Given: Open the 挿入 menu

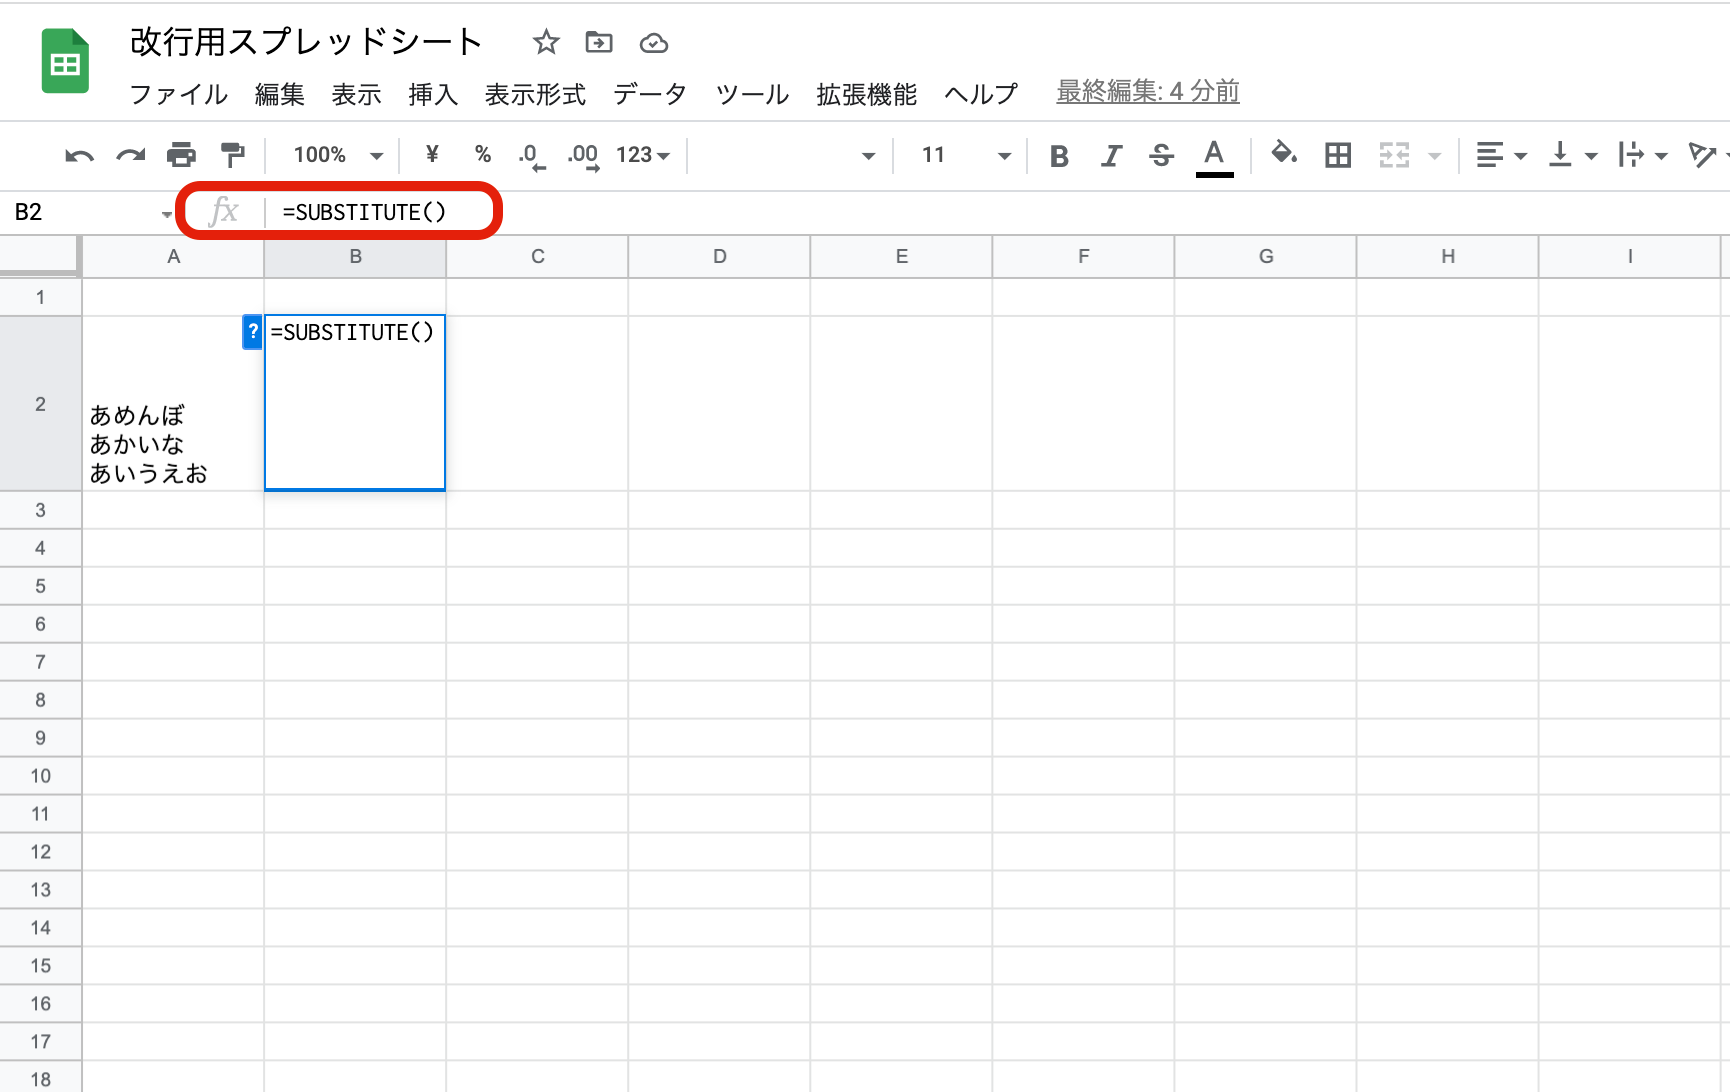Looking at the screenshot, I should point(433,94).
